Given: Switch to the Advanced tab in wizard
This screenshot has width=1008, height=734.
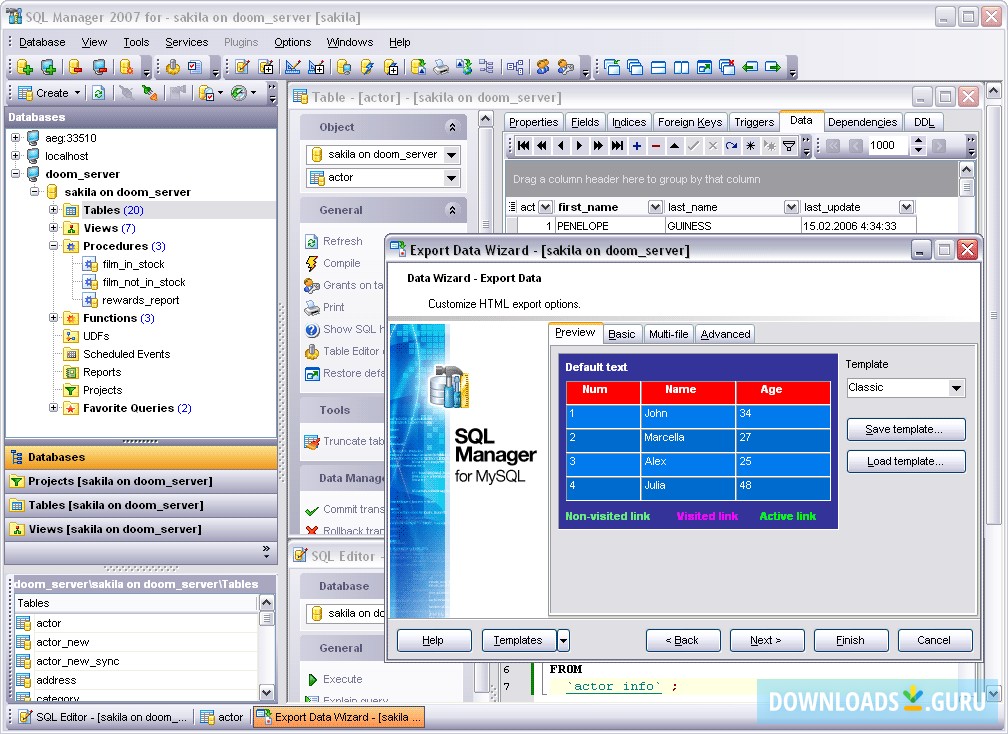Looking at the screenshot, I should (725, 334).
